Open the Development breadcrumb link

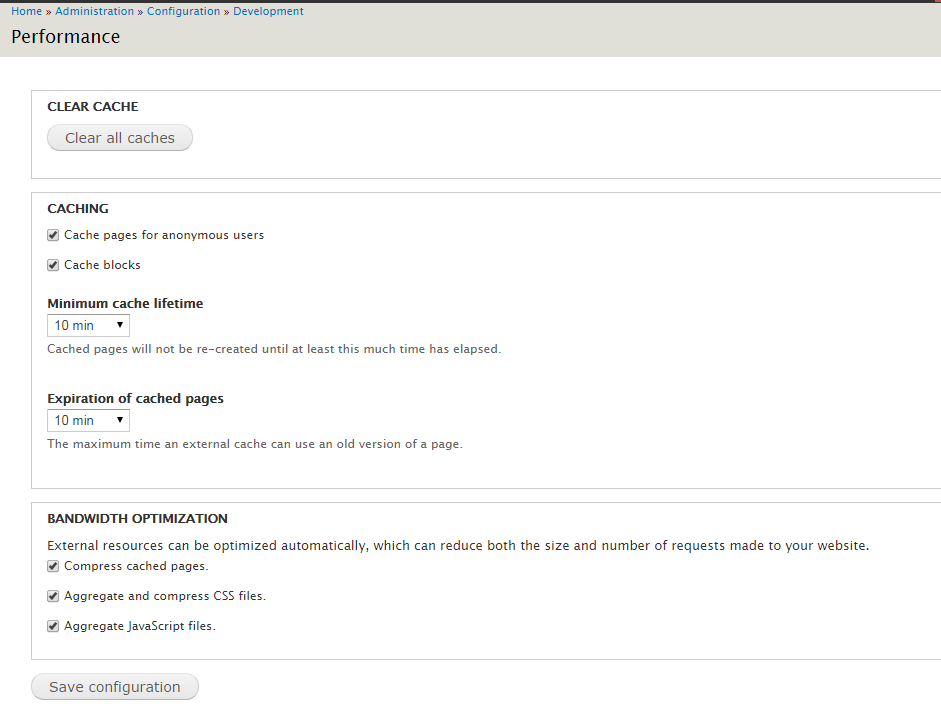tap(268, 11)
